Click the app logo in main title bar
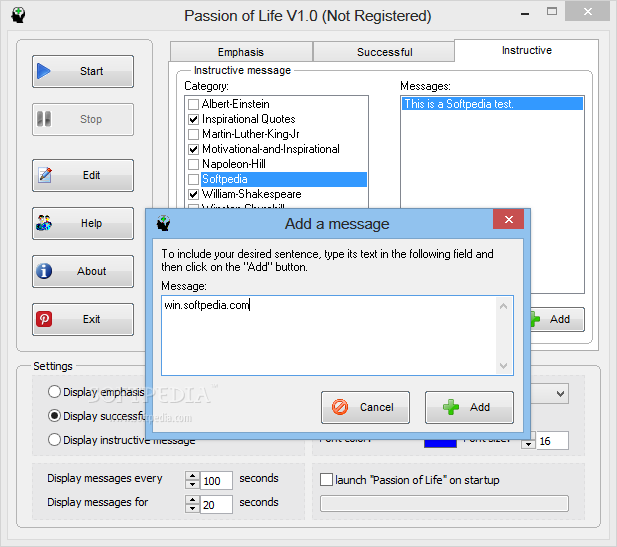This screenshot has width=617, height=547. tap(18, 15)
